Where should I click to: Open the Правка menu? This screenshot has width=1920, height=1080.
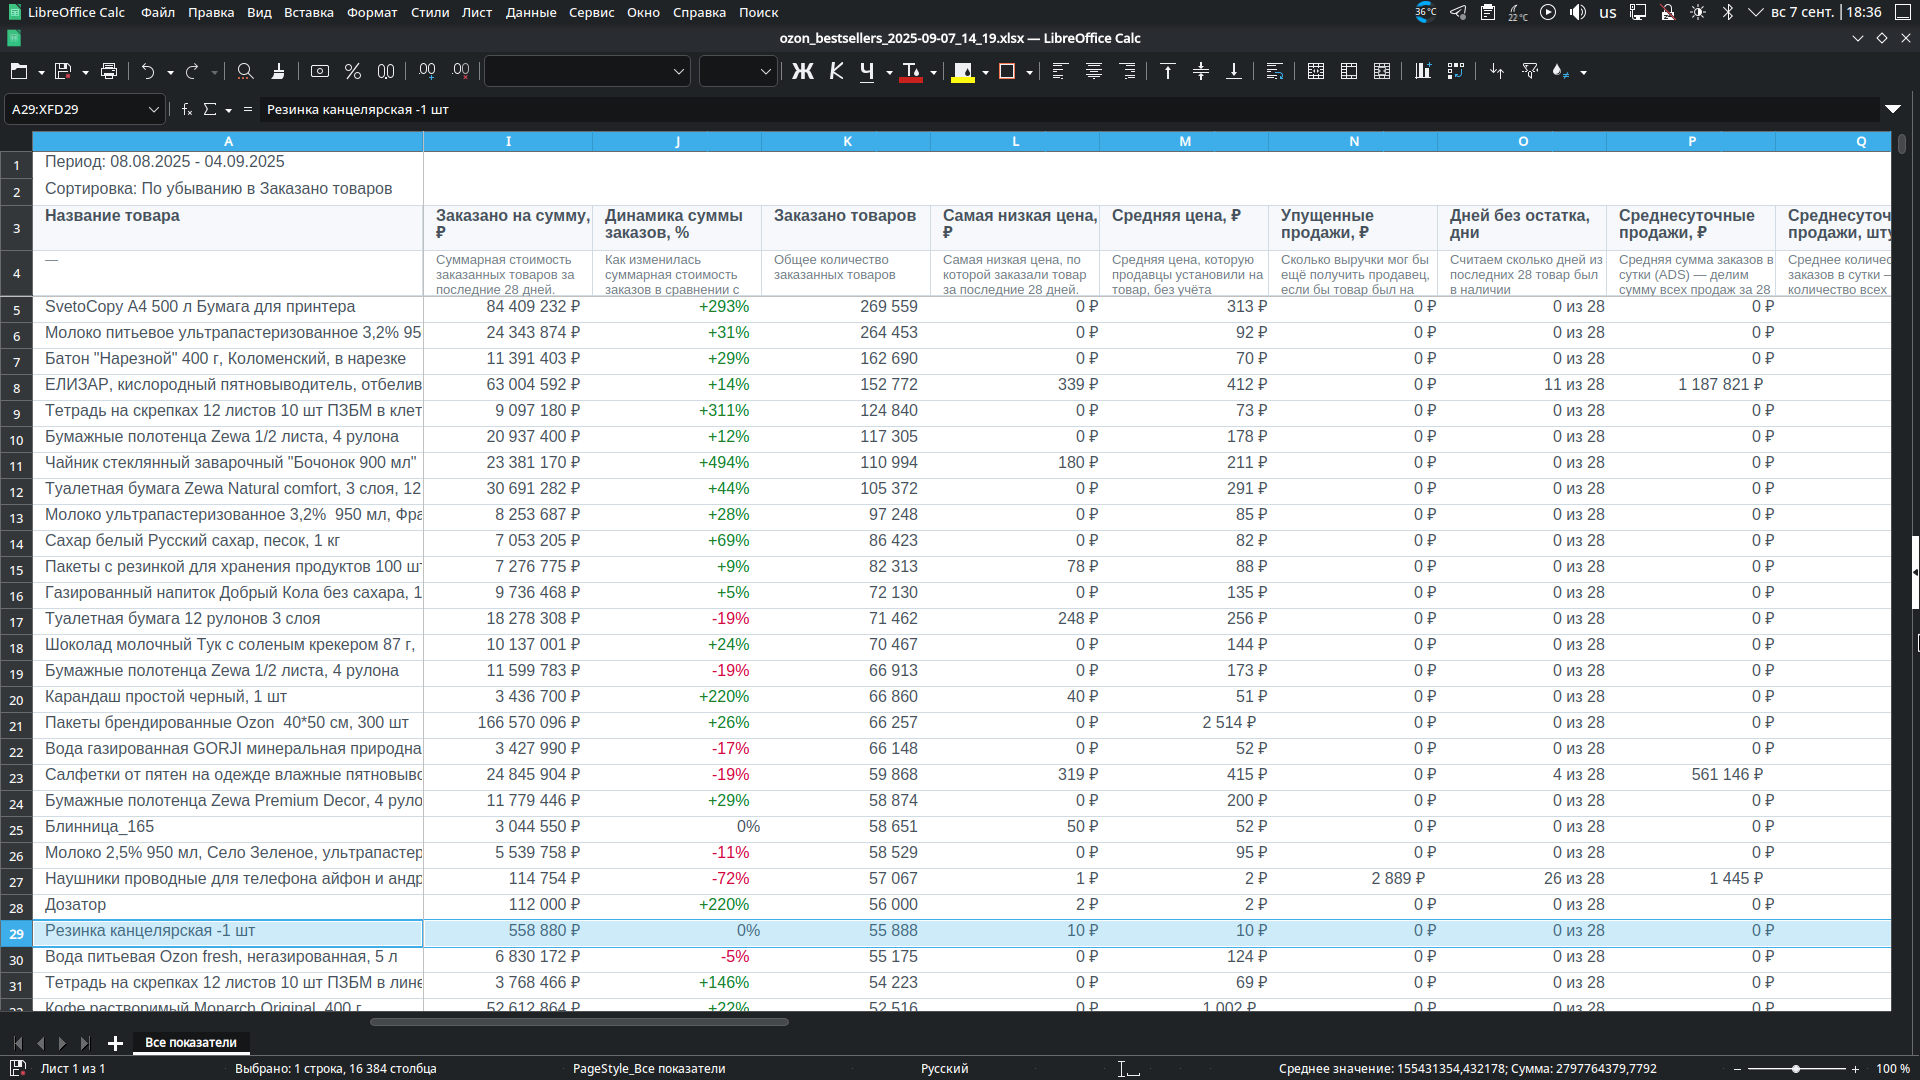click(x=211, y=12)
